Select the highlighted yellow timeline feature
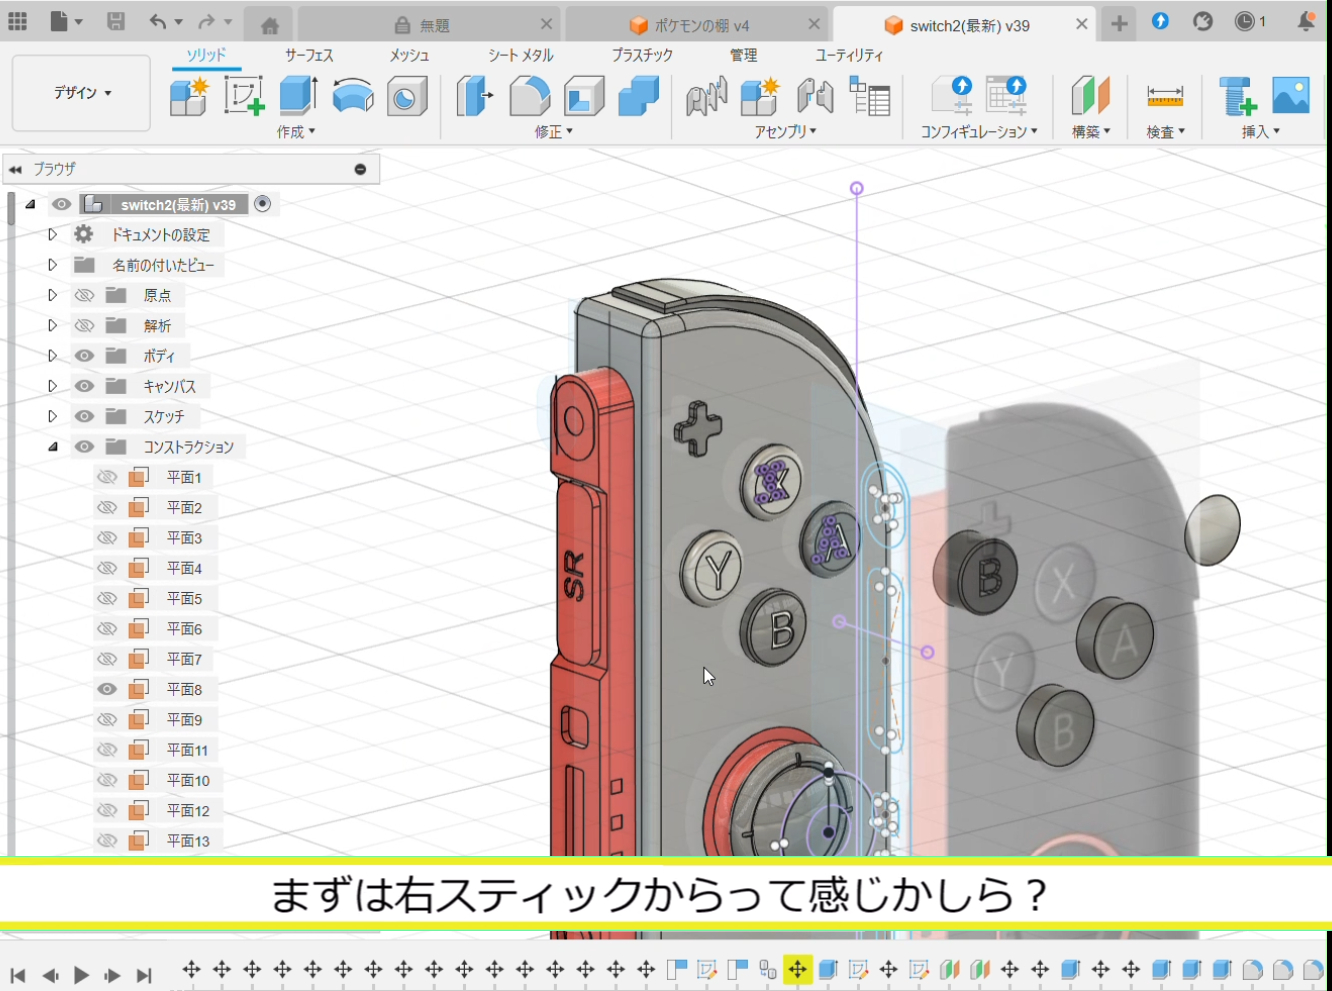The width and height of the screenshot is (1332, 991). tap(797, 969)
